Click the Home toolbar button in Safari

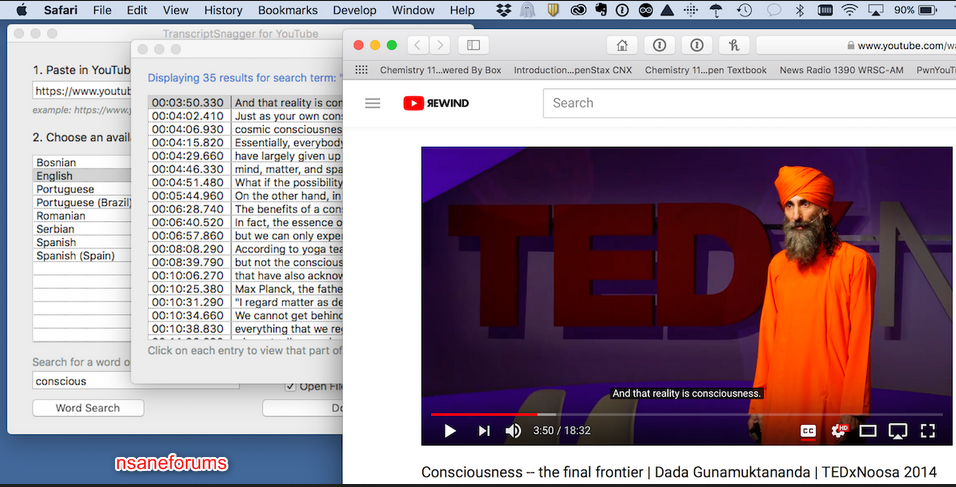(622, 45)
